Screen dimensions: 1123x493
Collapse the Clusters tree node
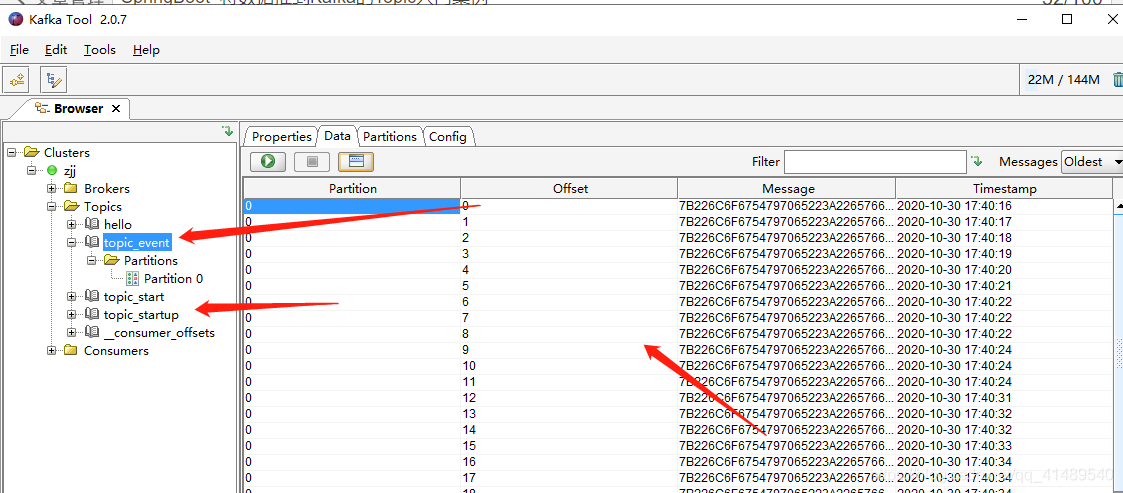pyautogui.click(x=11, y=152)
